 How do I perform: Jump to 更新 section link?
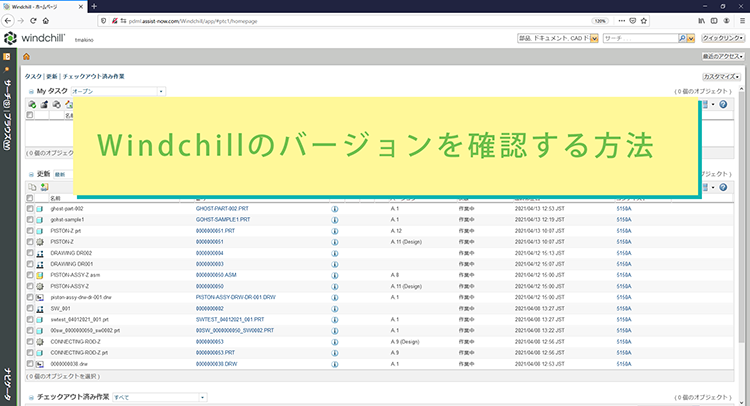point(52,77)
